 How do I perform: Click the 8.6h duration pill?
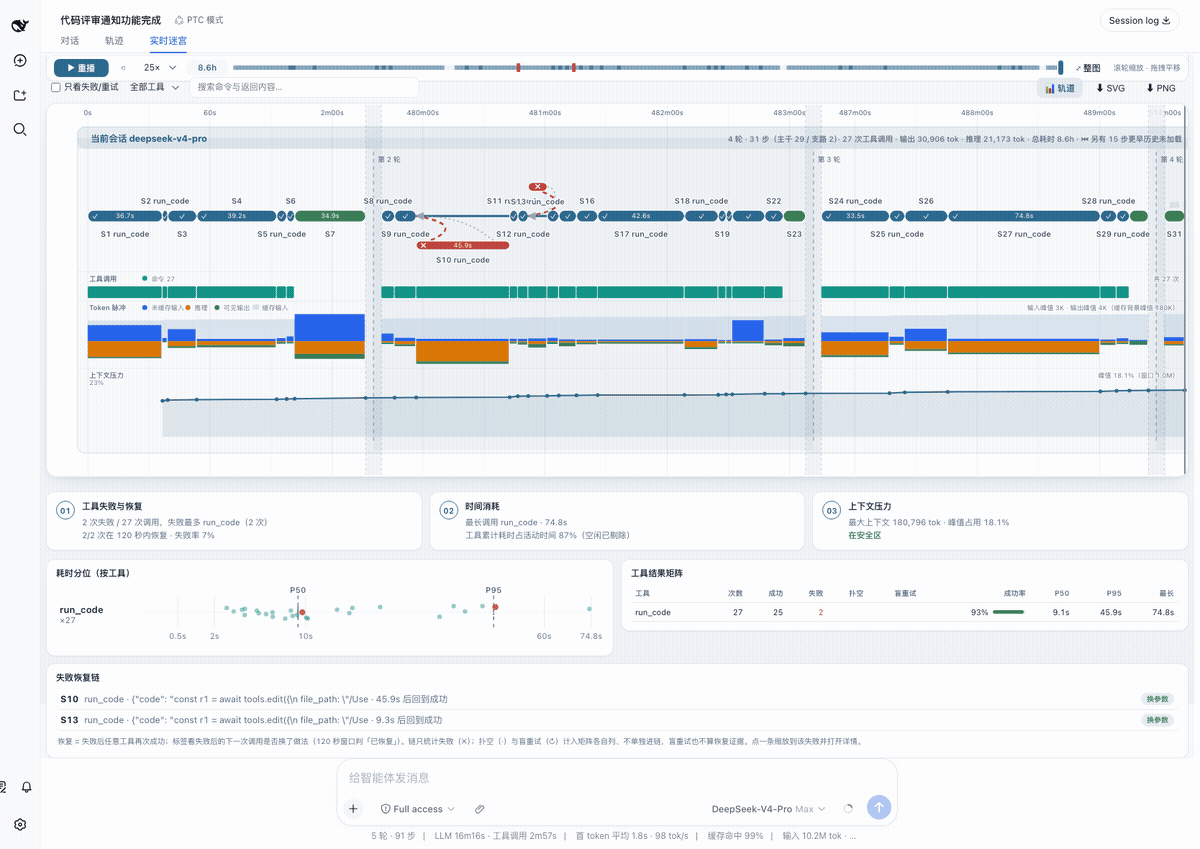[x=207, y=67]
